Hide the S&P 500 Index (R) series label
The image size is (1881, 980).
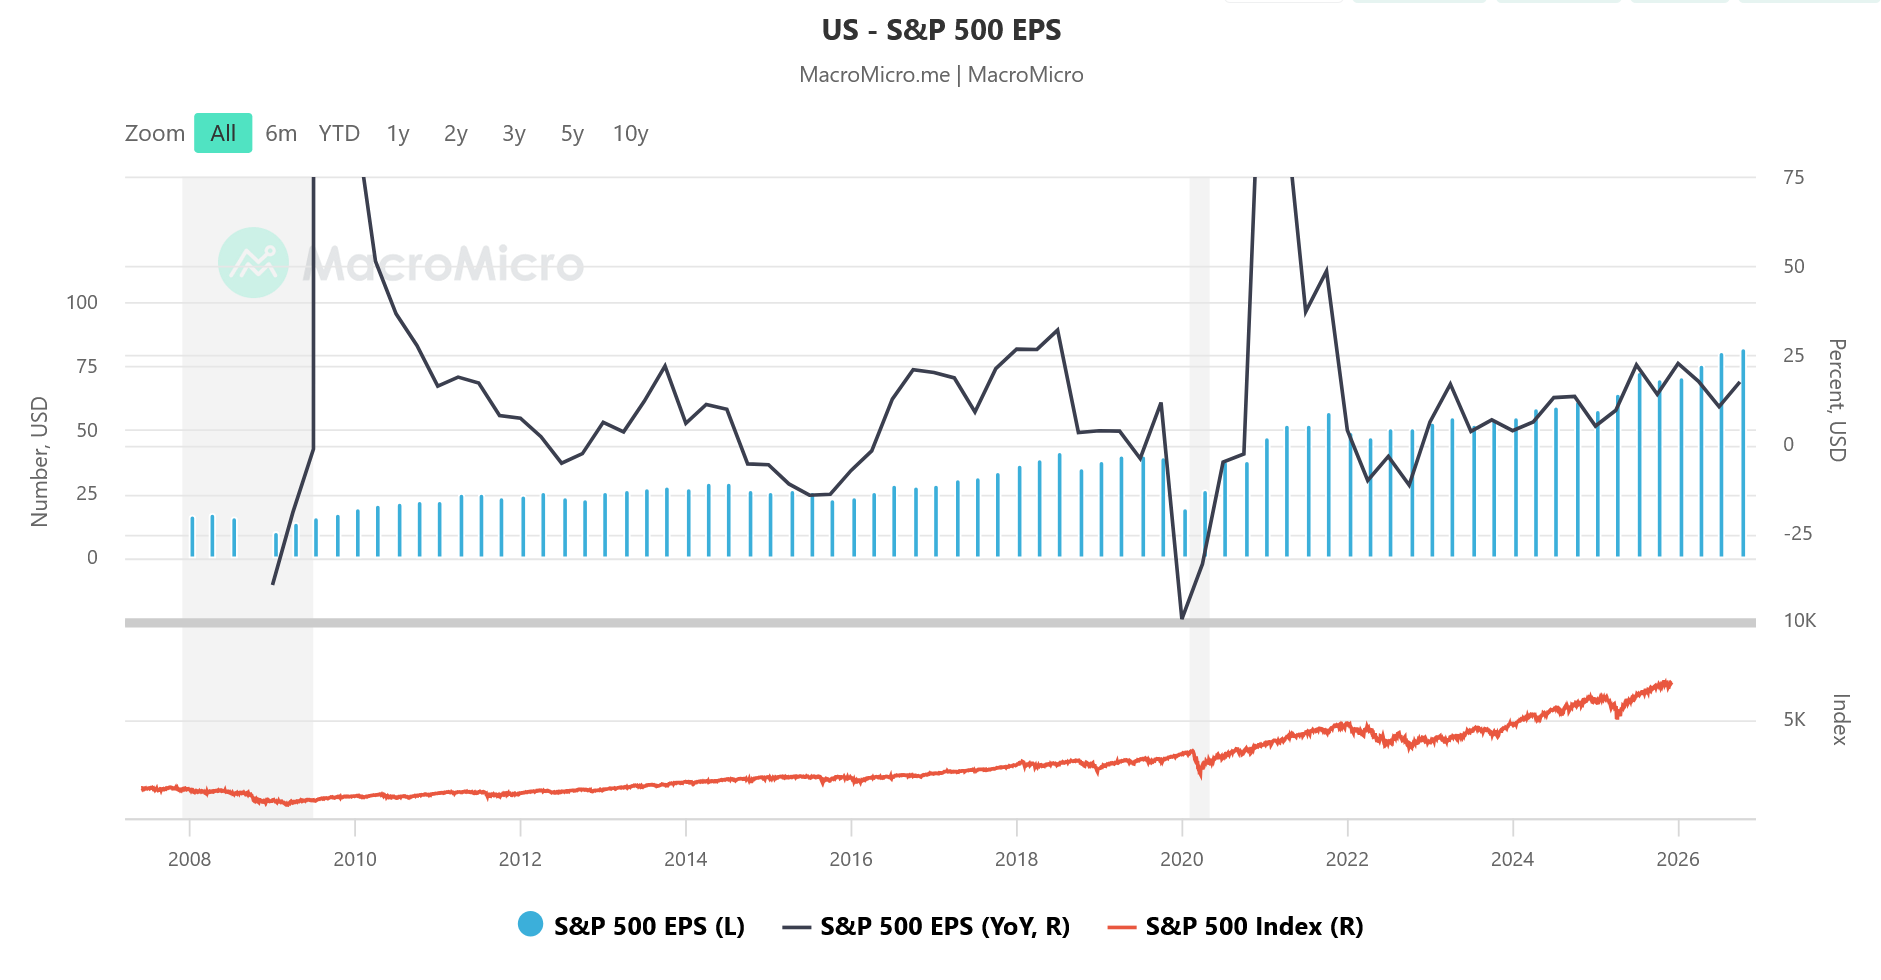pyautogui.click(x=1254, y=927)
